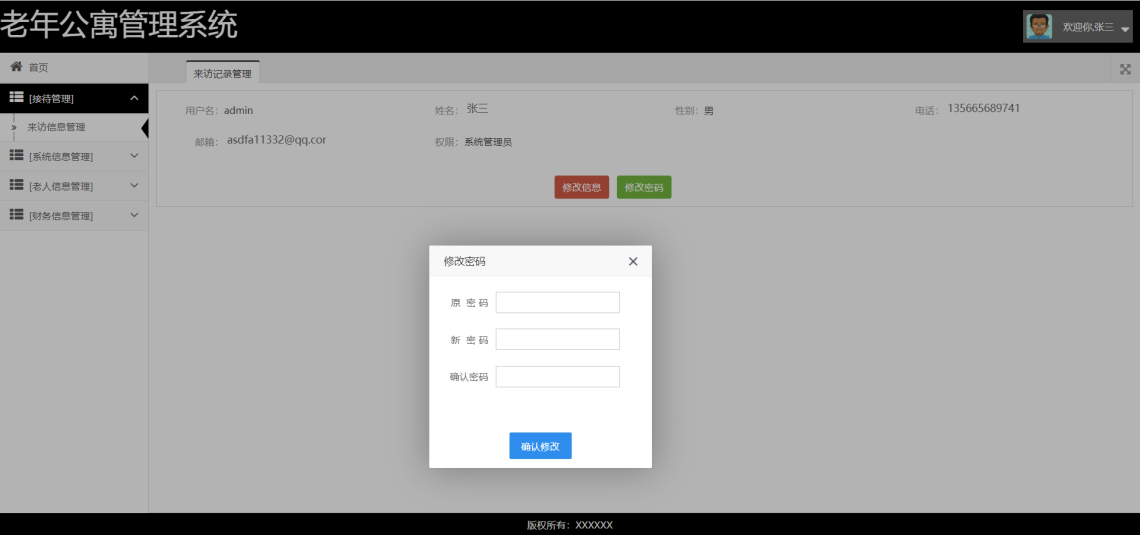Click the red 修改信息 button
This screenshot has width=1140, height=535.
click(582, 187)
